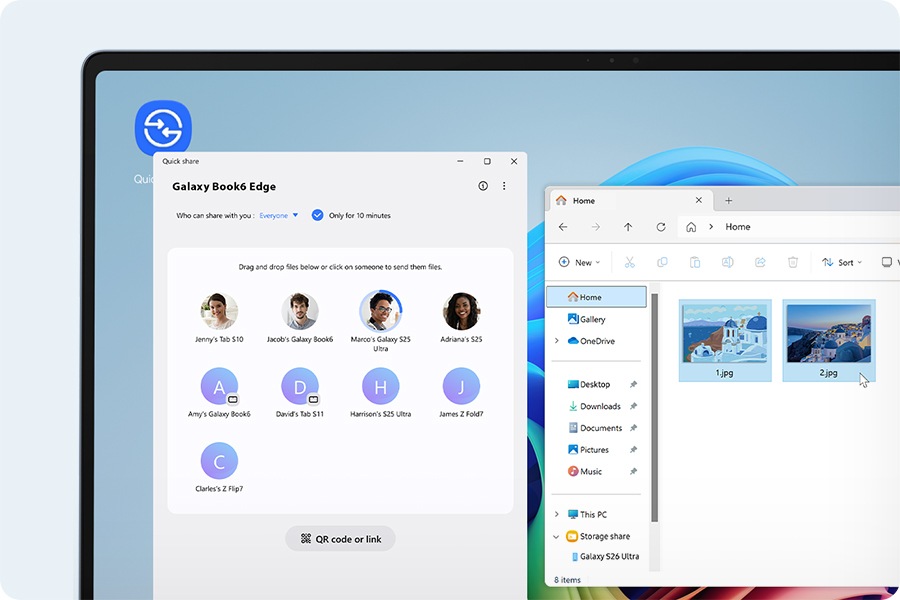Send to Clarles's Z Flip7 avatar

coord(219,461)
